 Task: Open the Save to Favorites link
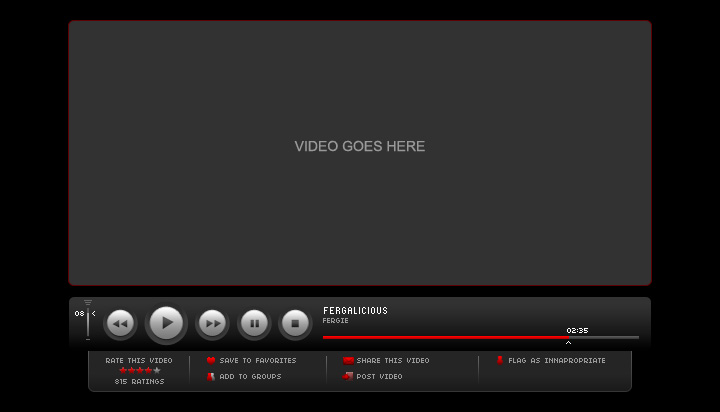(258, 361)
